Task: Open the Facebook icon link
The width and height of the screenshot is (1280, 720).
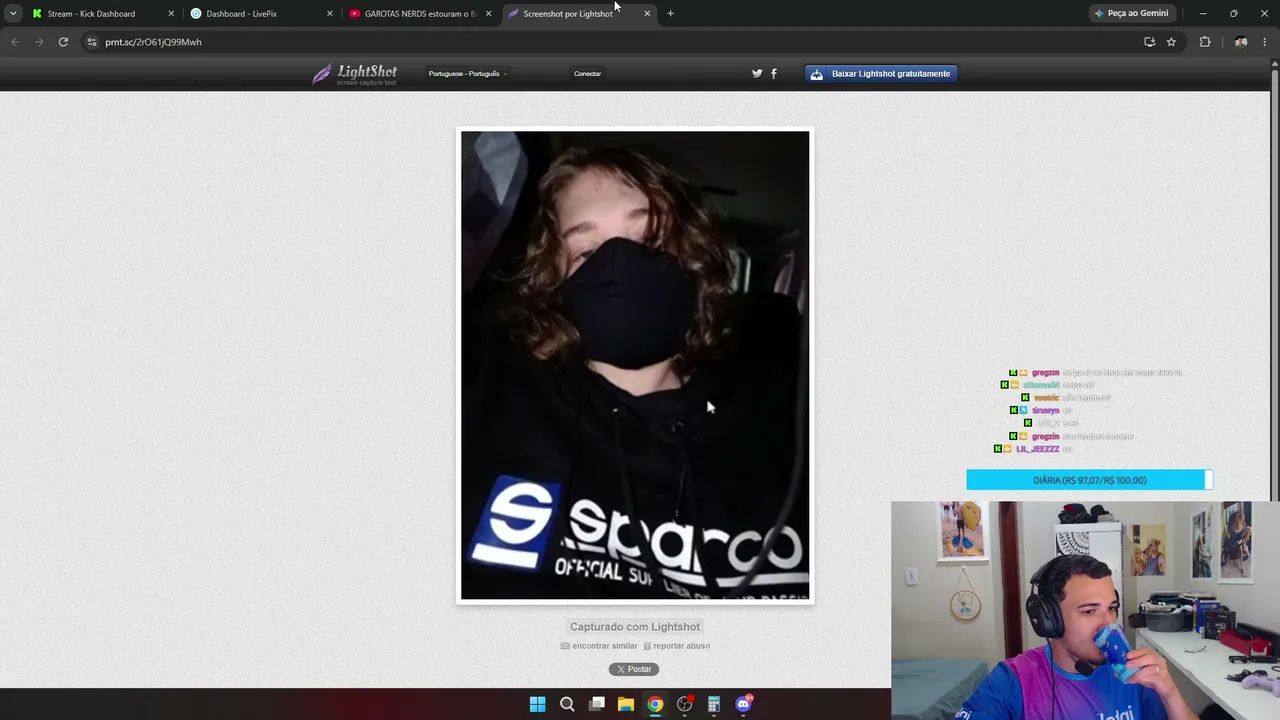Action: [x=773, y=73]
